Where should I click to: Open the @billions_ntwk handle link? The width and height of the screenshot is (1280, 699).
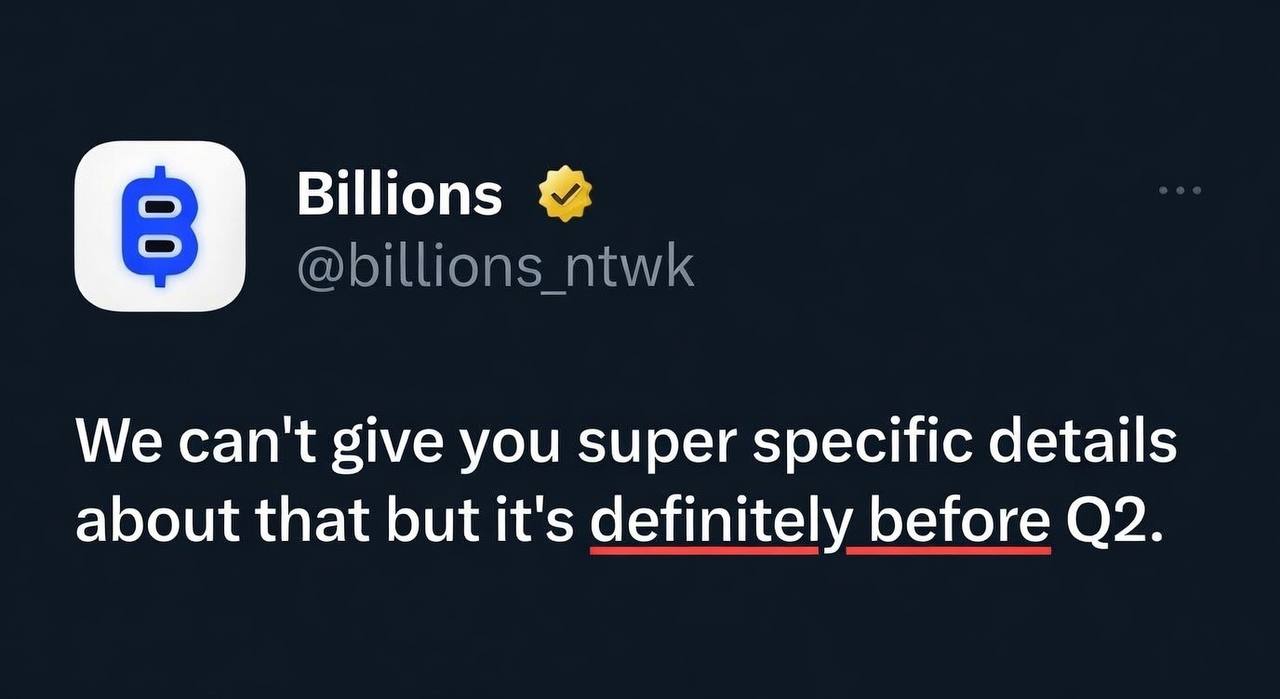coord(495,266)
